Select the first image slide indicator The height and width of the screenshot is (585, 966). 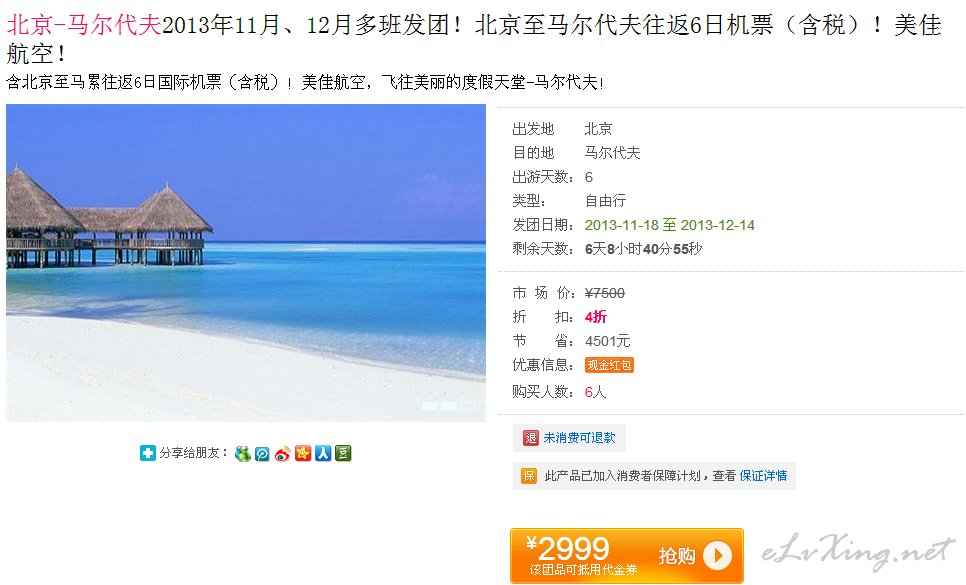click(x=430, y=406)
